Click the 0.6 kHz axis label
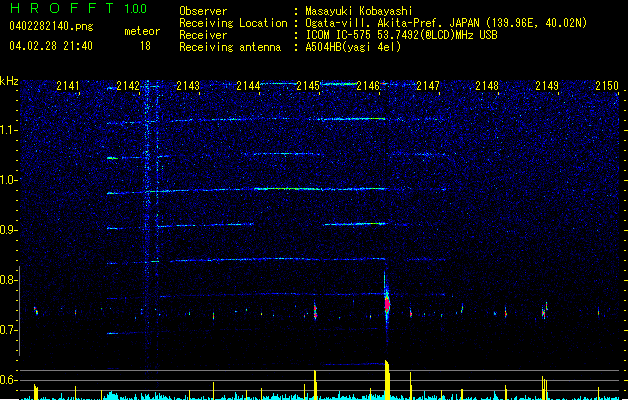The image size is (629, 400). tap(9, 380)
